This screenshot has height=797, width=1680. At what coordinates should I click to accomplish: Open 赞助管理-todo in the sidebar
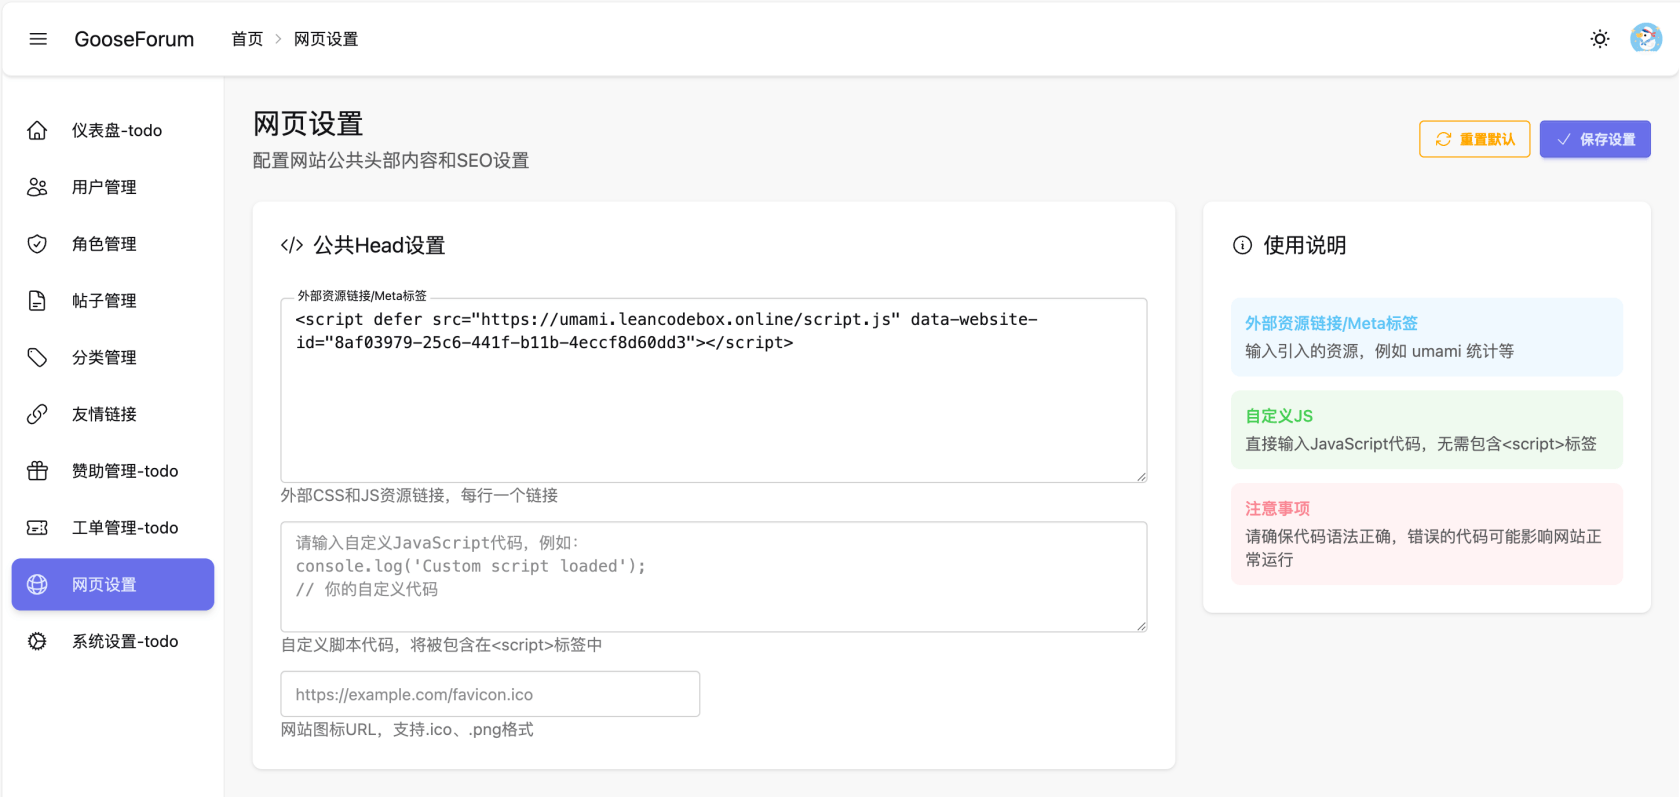coord(113,471)
